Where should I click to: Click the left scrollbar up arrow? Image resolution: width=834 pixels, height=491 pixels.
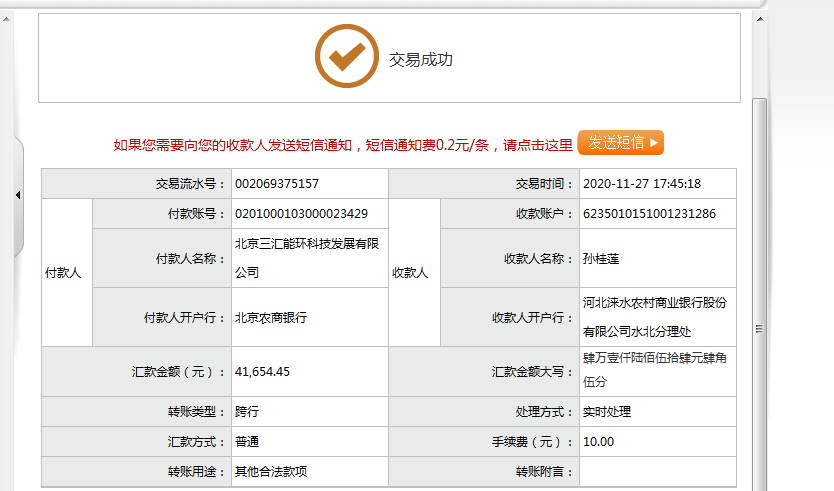point(6,19)
